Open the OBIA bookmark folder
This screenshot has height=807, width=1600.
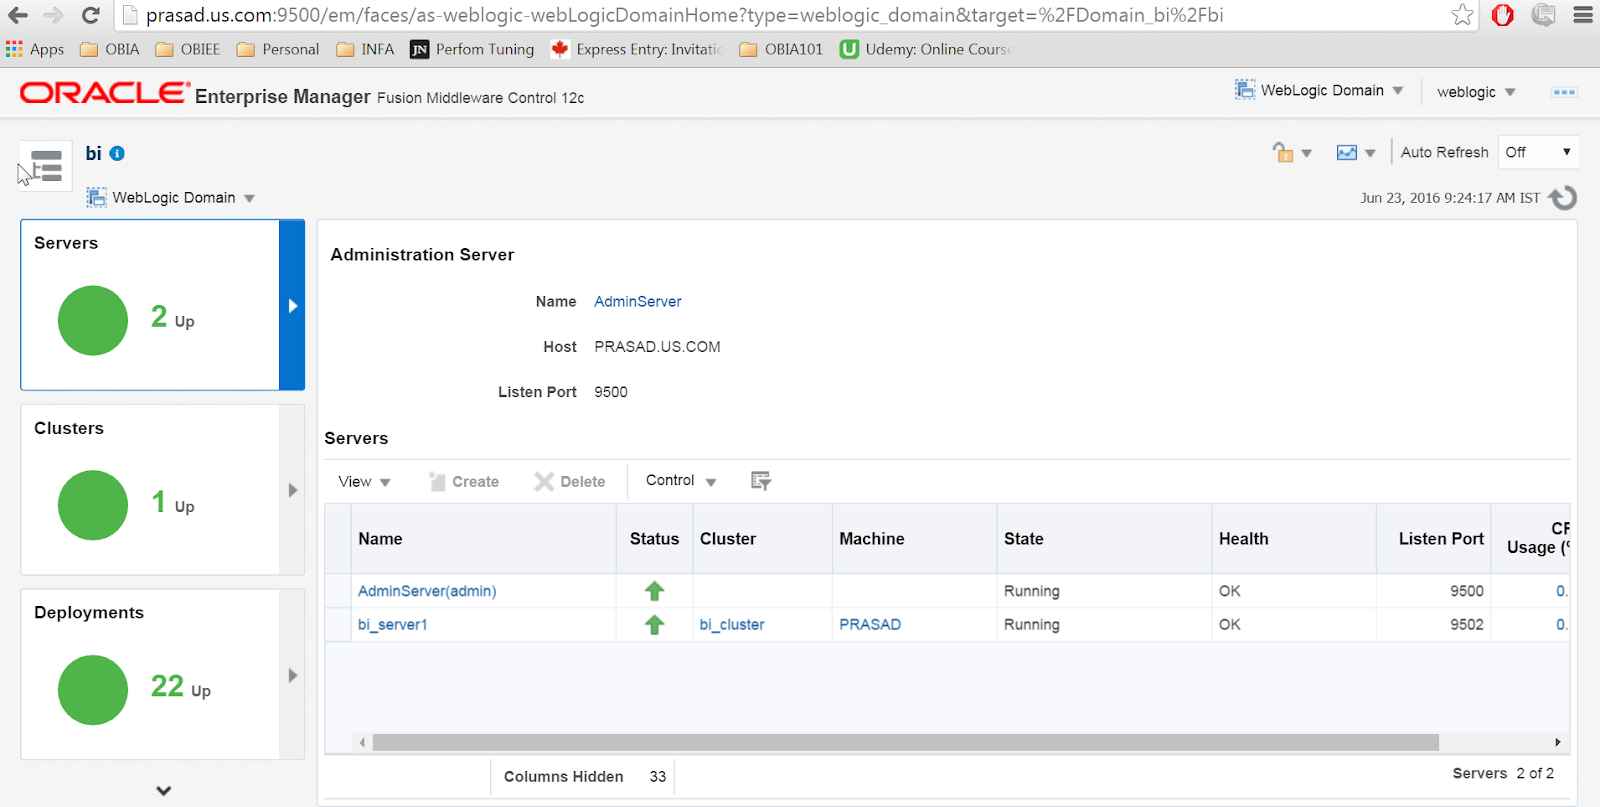[110, 49]
